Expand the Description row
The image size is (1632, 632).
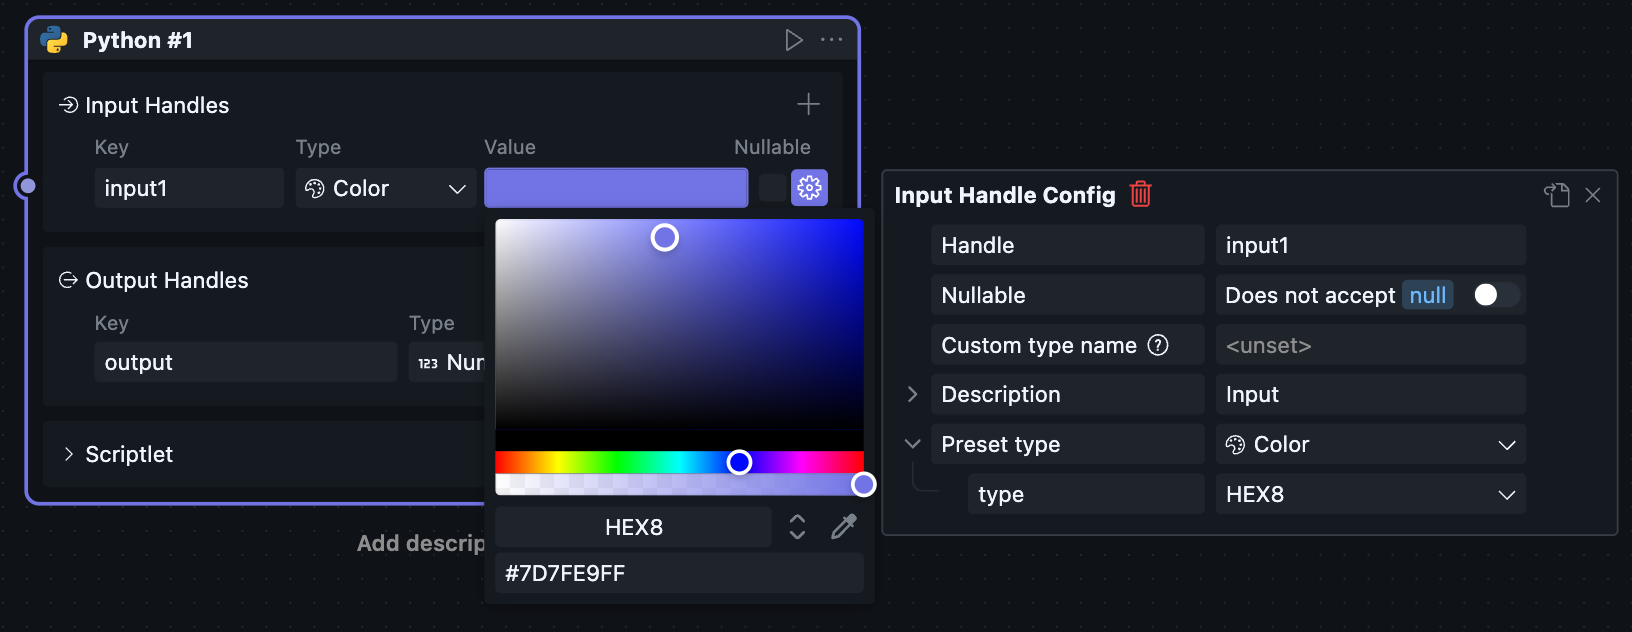click(x=912, y=394)
